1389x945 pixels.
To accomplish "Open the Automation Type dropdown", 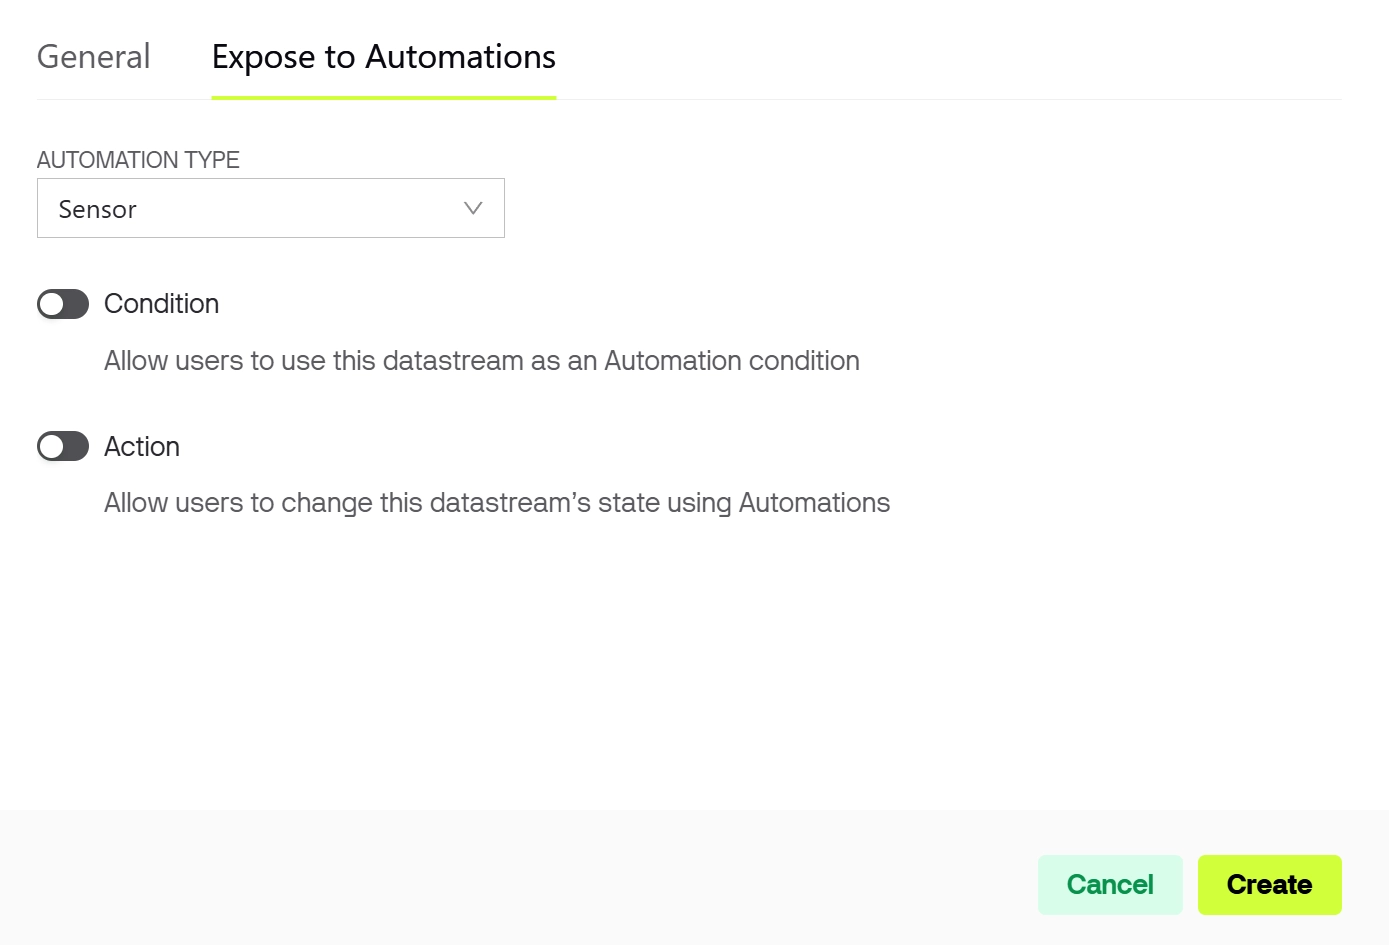I will 270,208.
